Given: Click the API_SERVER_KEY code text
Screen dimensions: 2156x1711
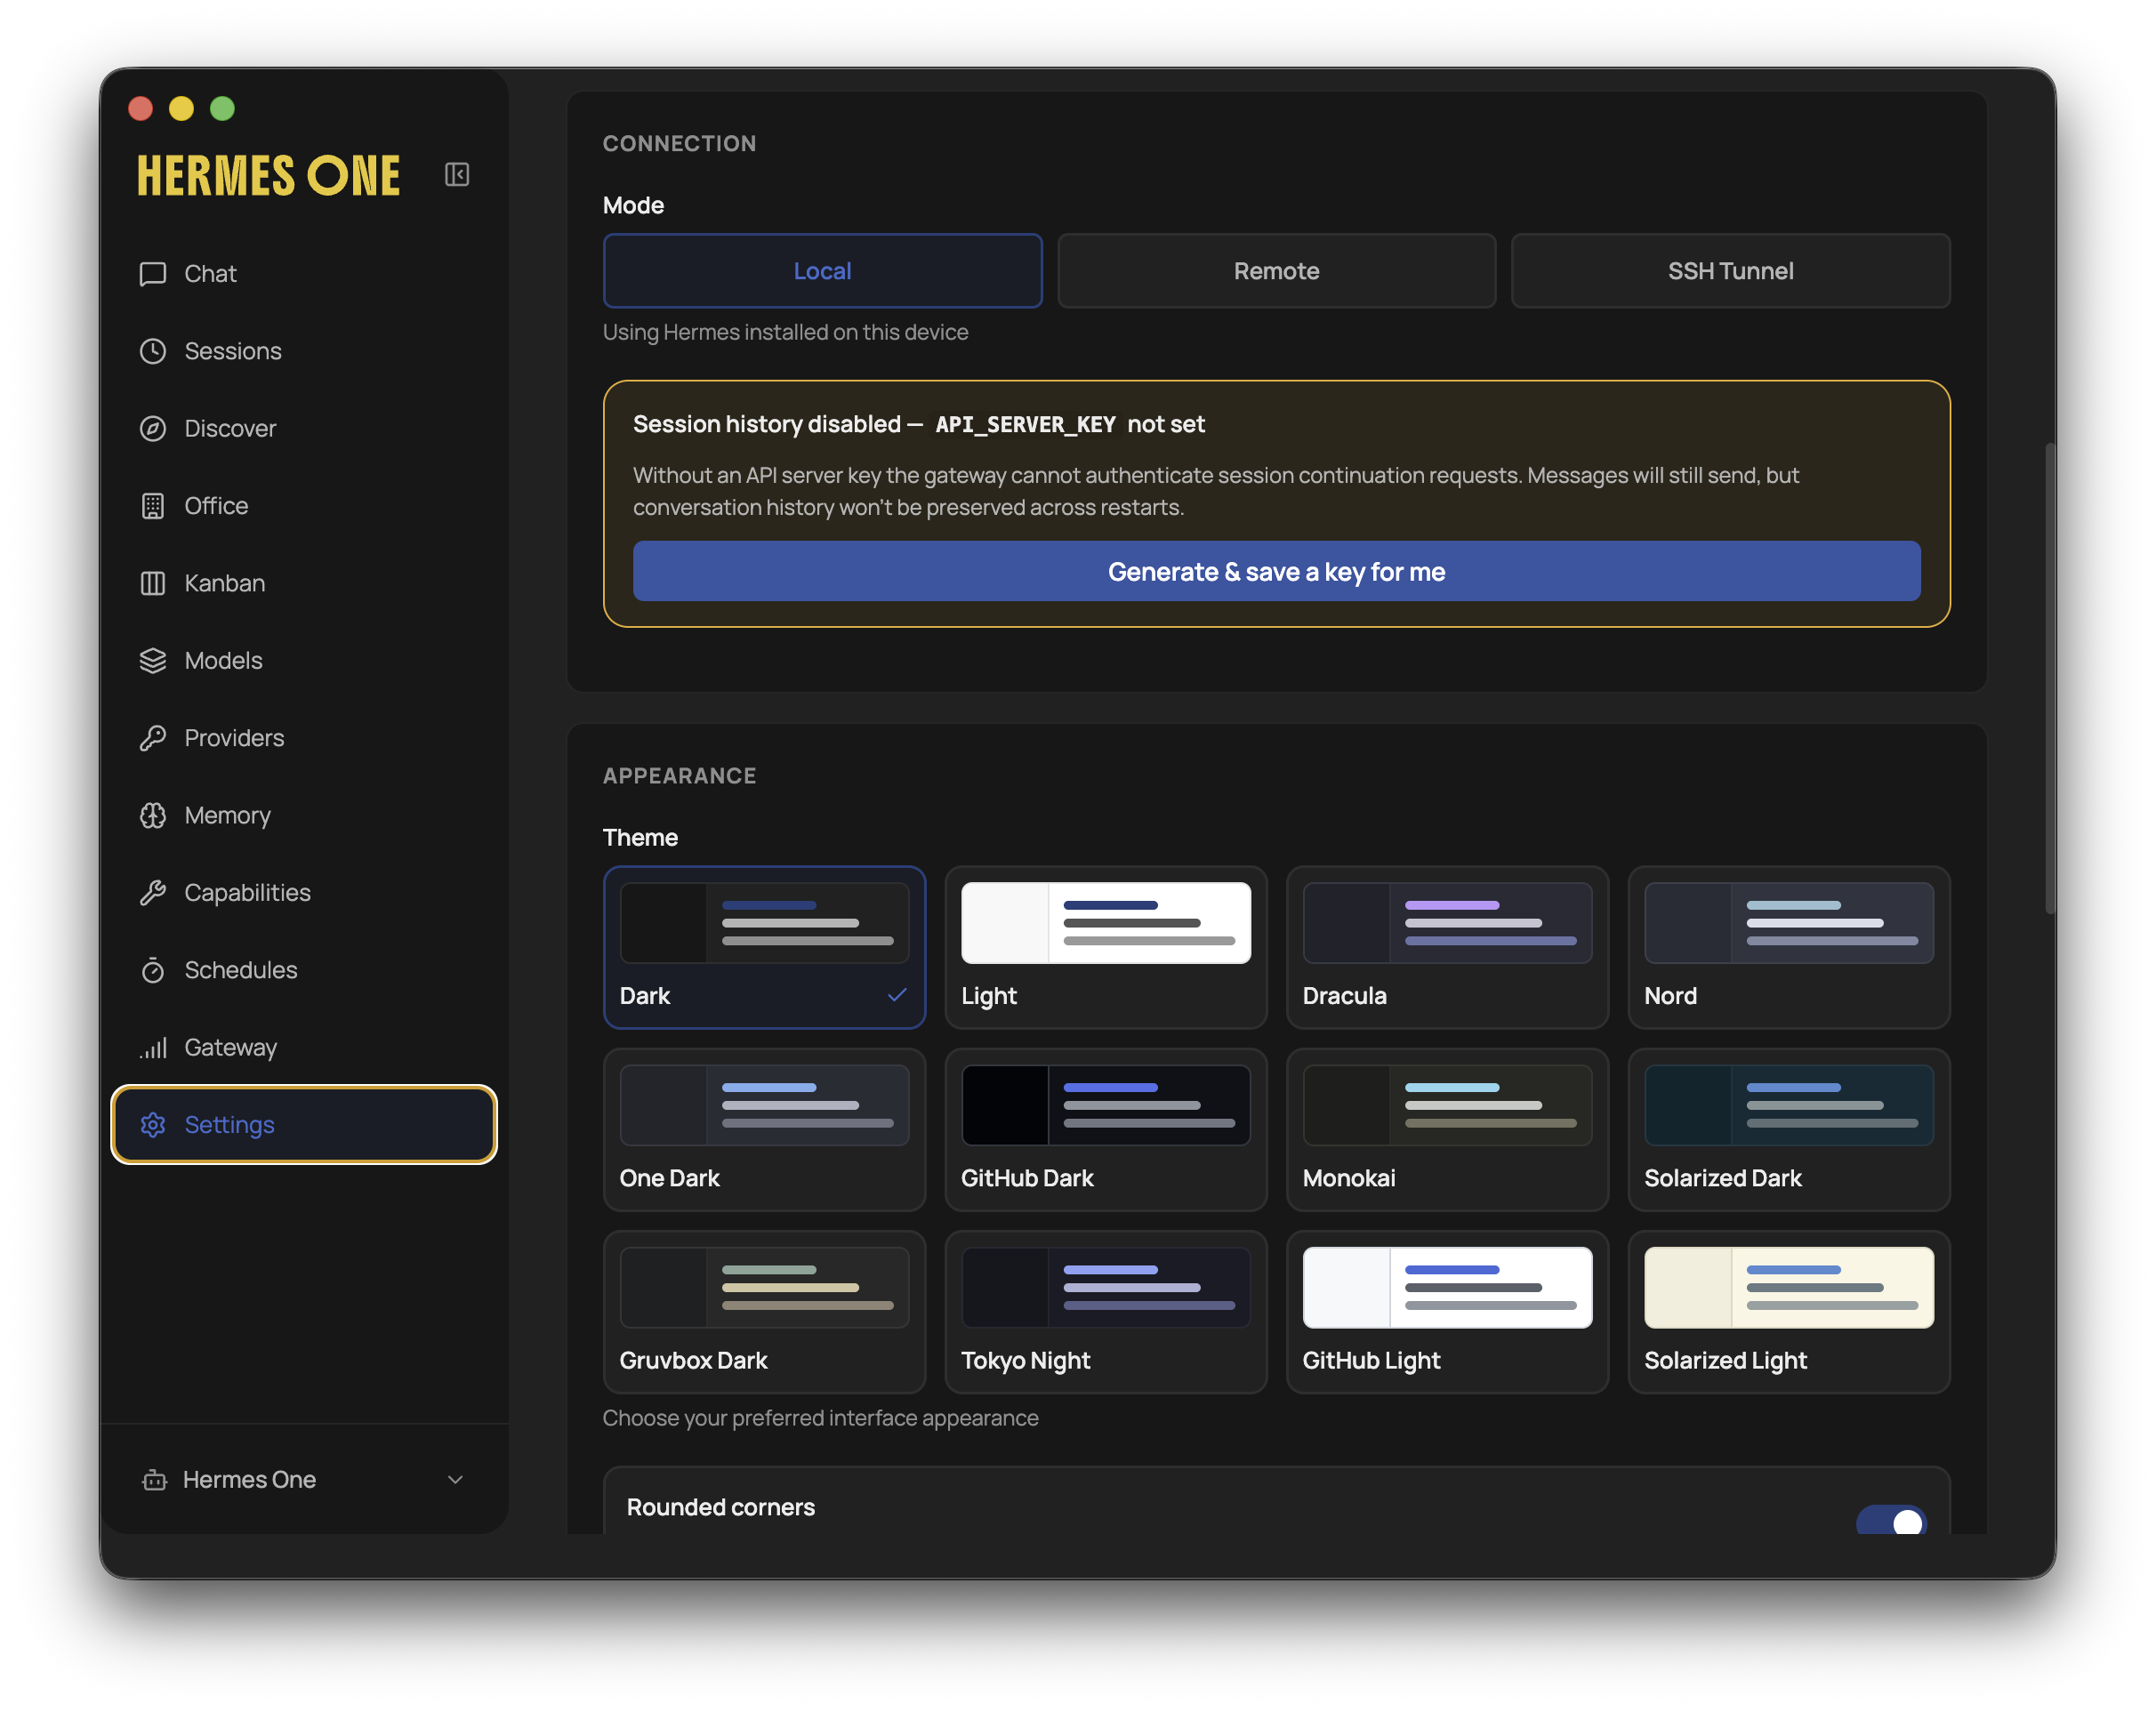Looking at the screenshot, I should coord(1025,424).
